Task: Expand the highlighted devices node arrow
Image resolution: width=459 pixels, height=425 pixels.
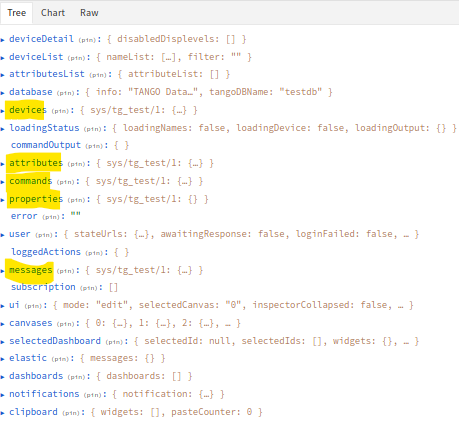Action: coord(3,111)
